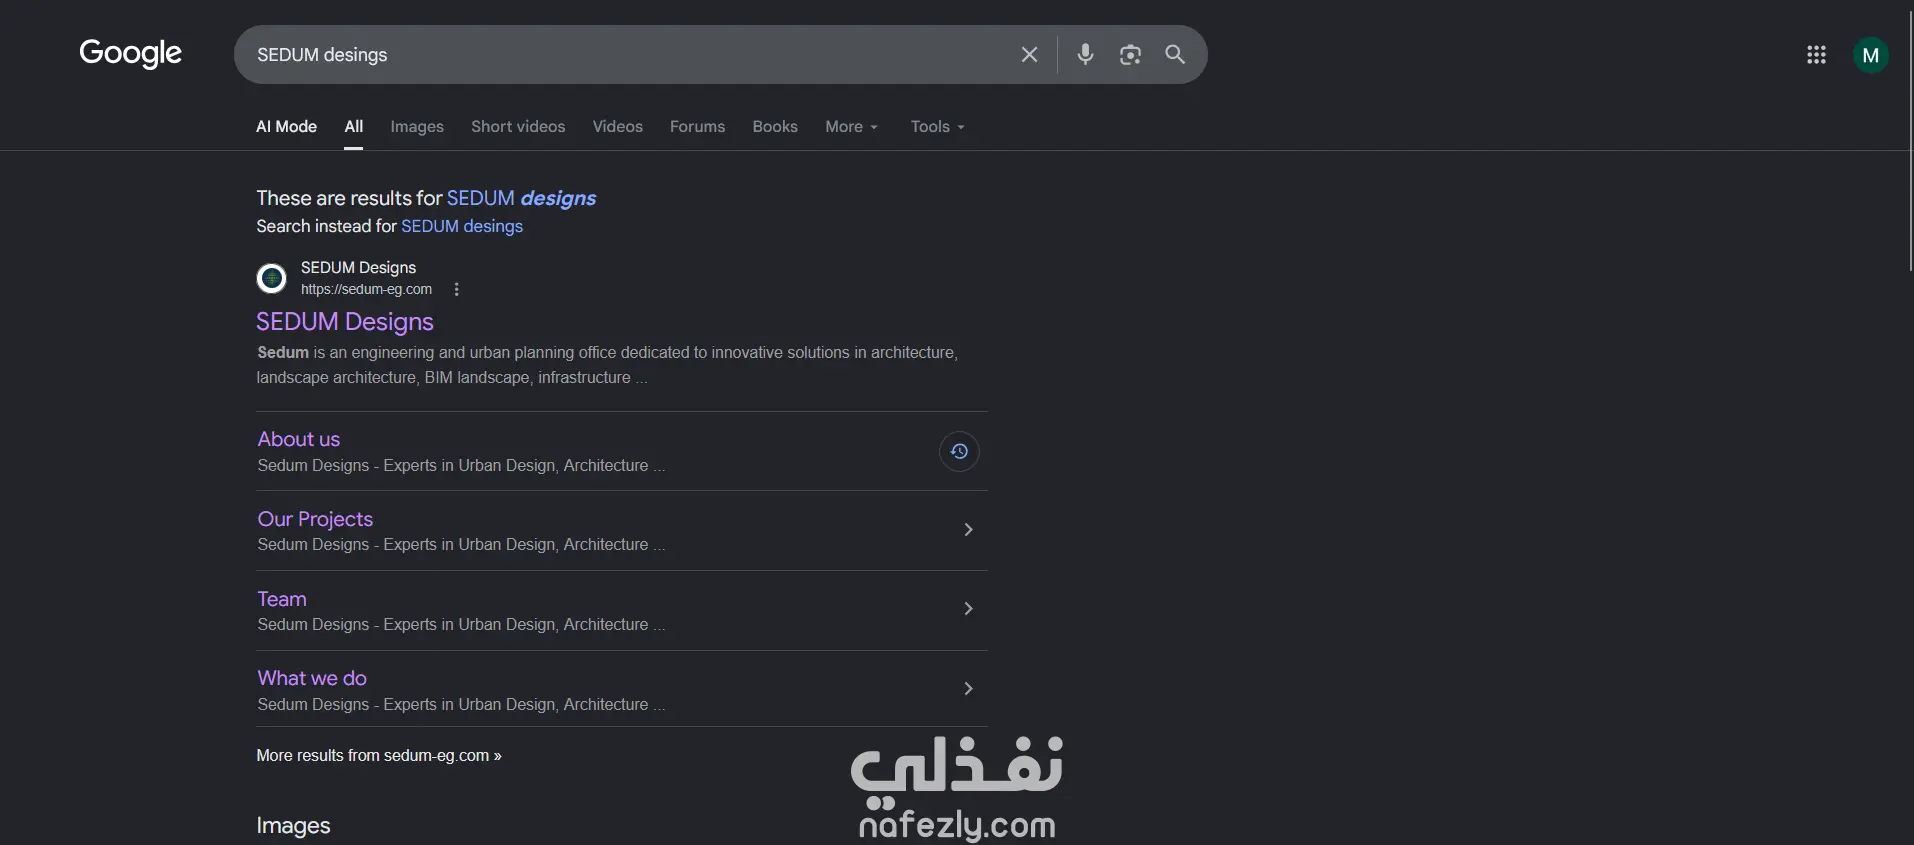Open the Team sitelink
Viewport: 1914px width, 845px height.
click(282, 599)
